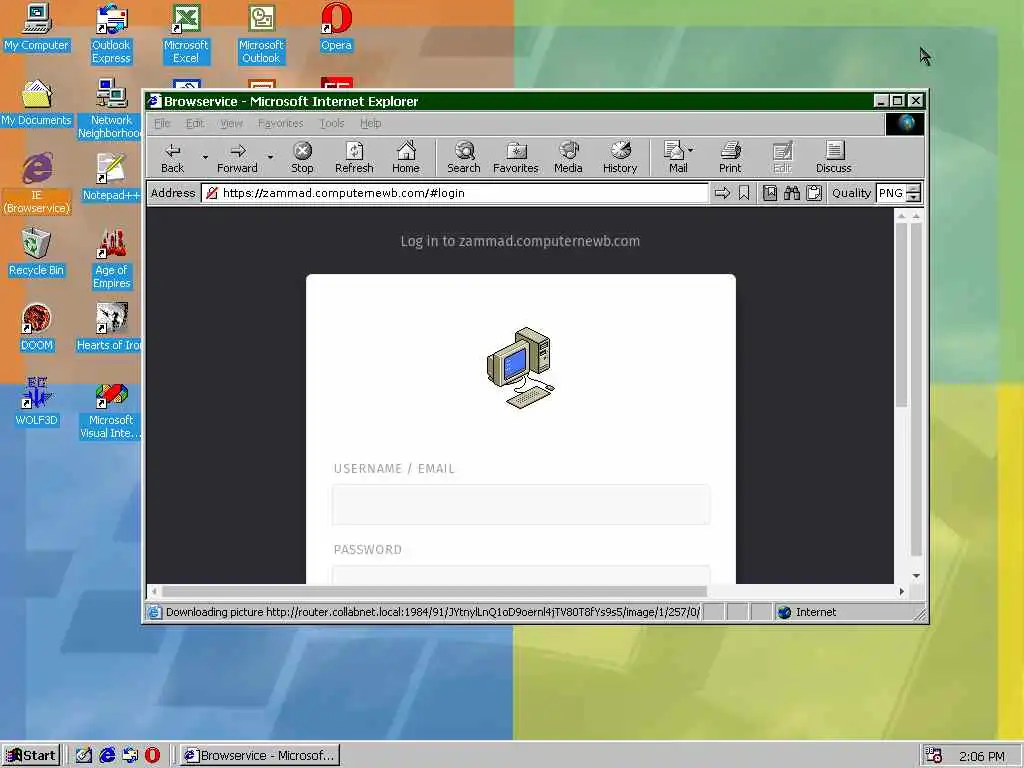Open the Discuss toolbar button
Viewport: 1024px width, 768px height.
[x=834, y=158]
